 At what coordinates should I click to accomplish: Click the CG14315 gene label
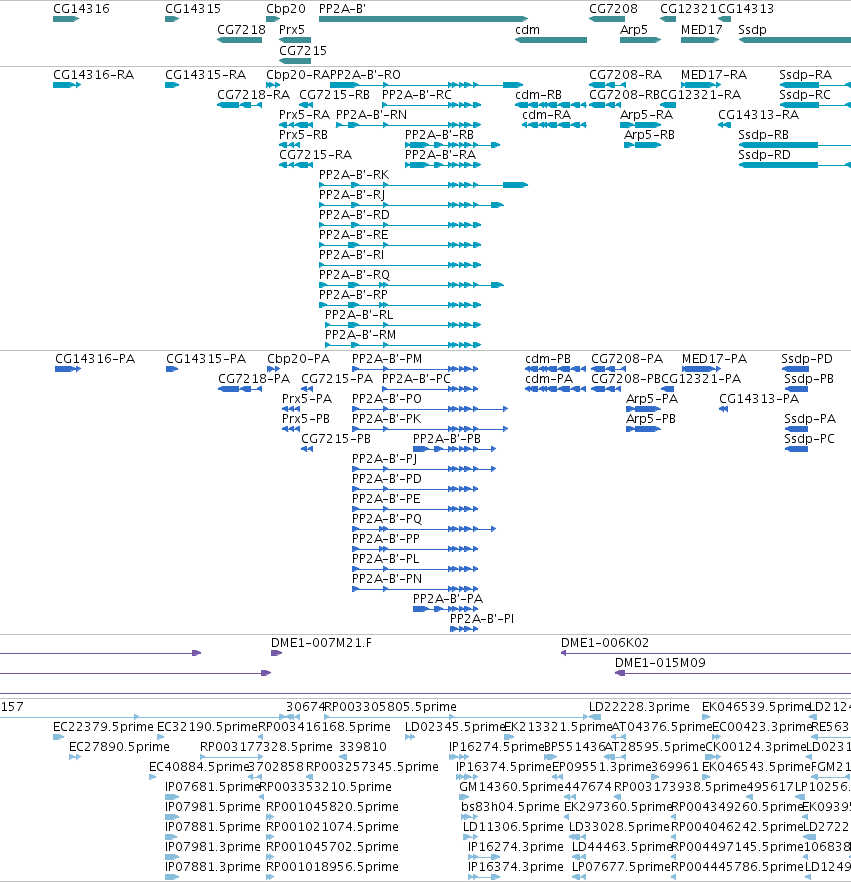click(193, 9)
